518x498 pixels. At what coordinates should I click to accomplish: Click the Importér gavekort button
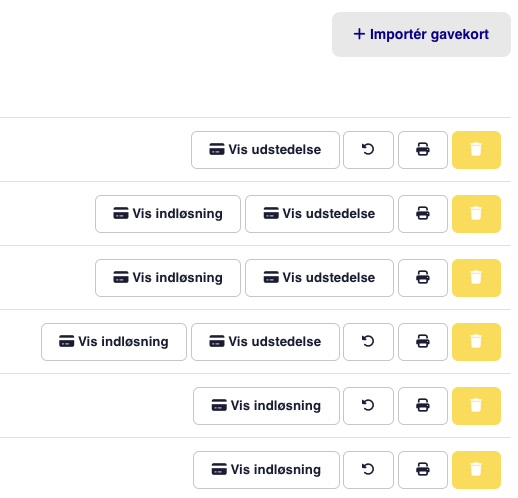point(421,35)
